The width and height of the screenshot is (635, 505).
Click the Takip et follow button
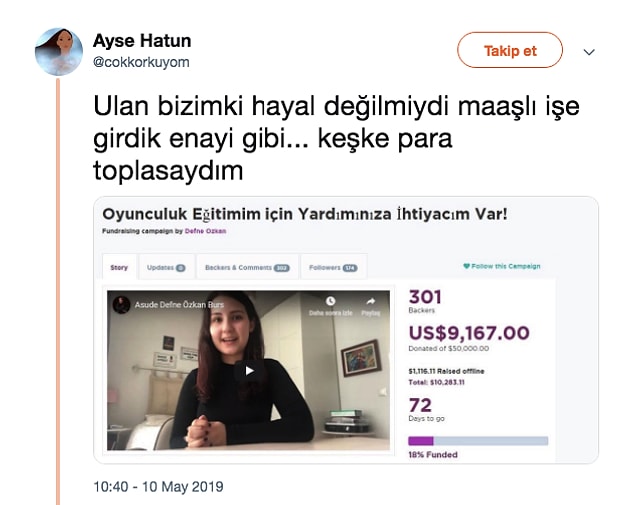tap(509, 50)
